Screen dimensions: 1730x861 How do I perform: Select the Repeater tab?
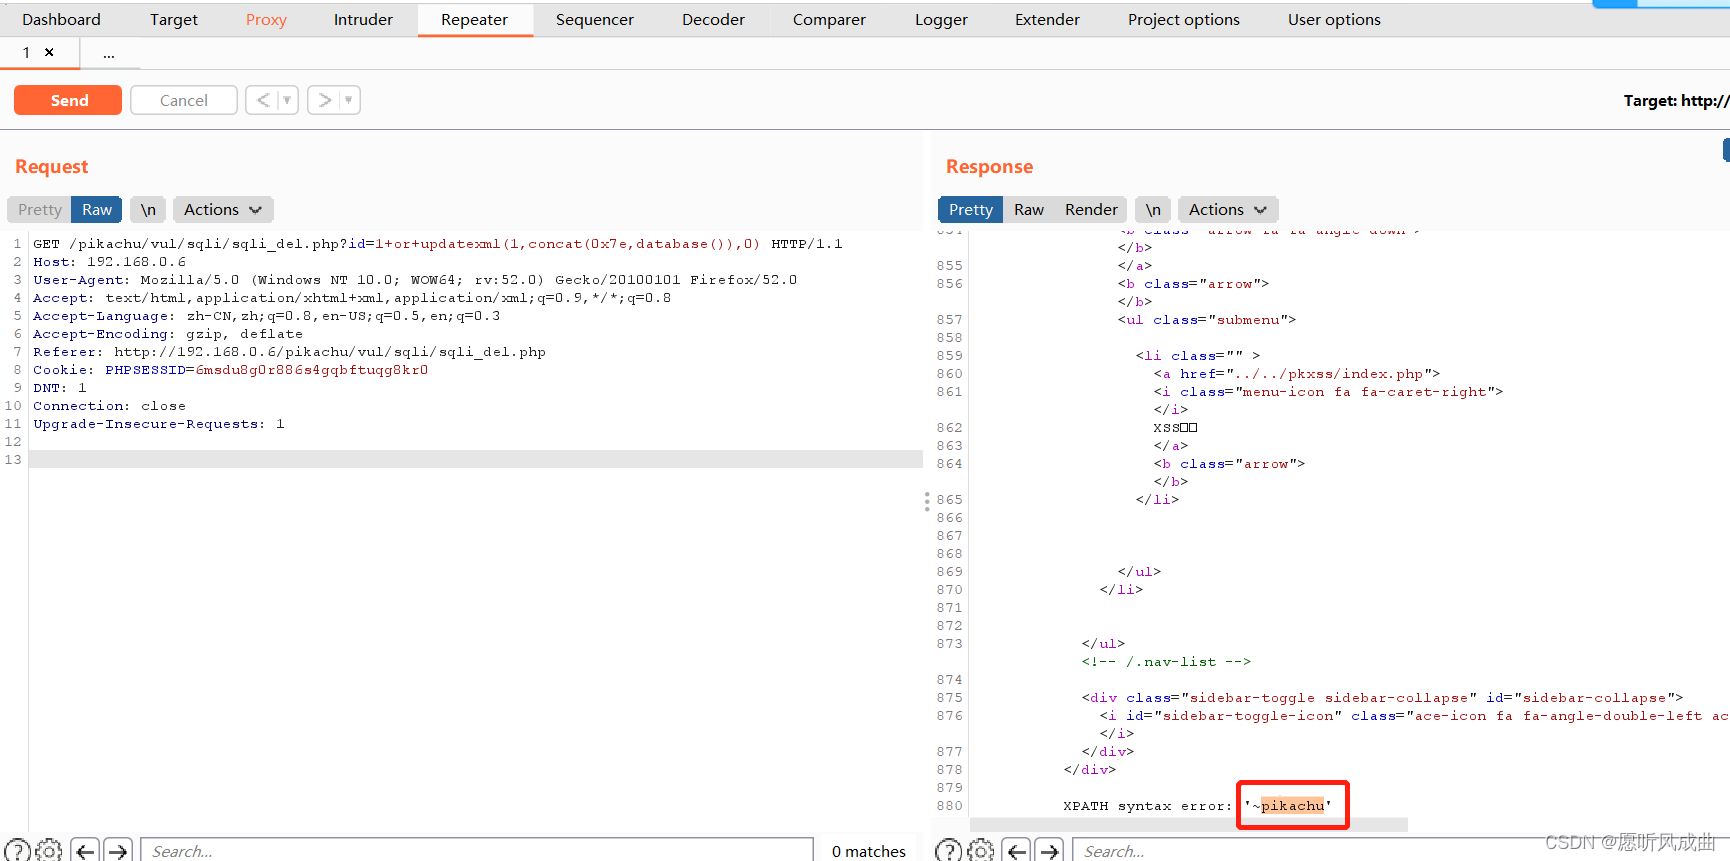point(475,19)
